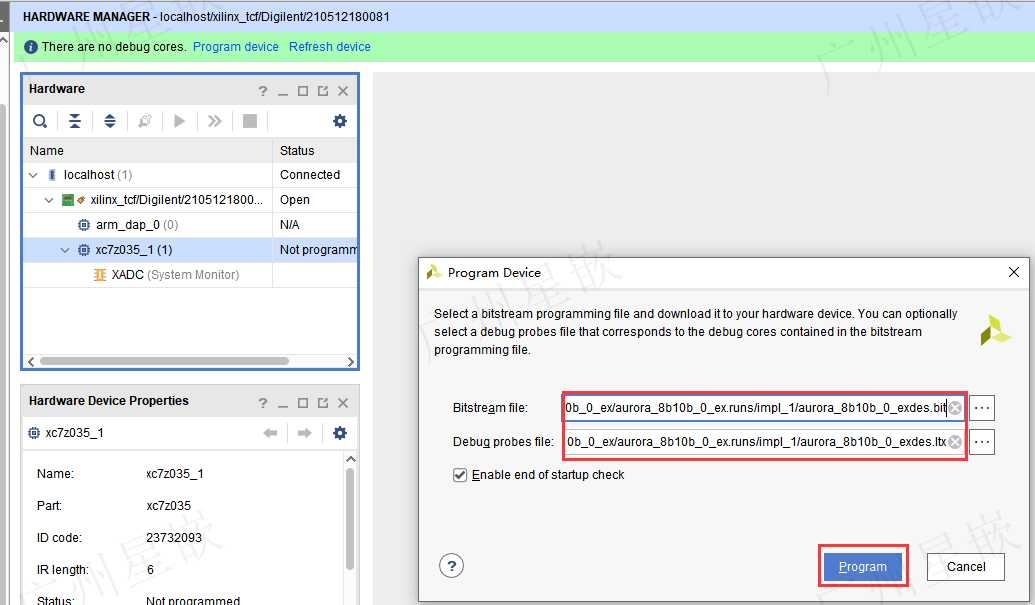Select XADC (System Monitor) item

pos(175,275)
